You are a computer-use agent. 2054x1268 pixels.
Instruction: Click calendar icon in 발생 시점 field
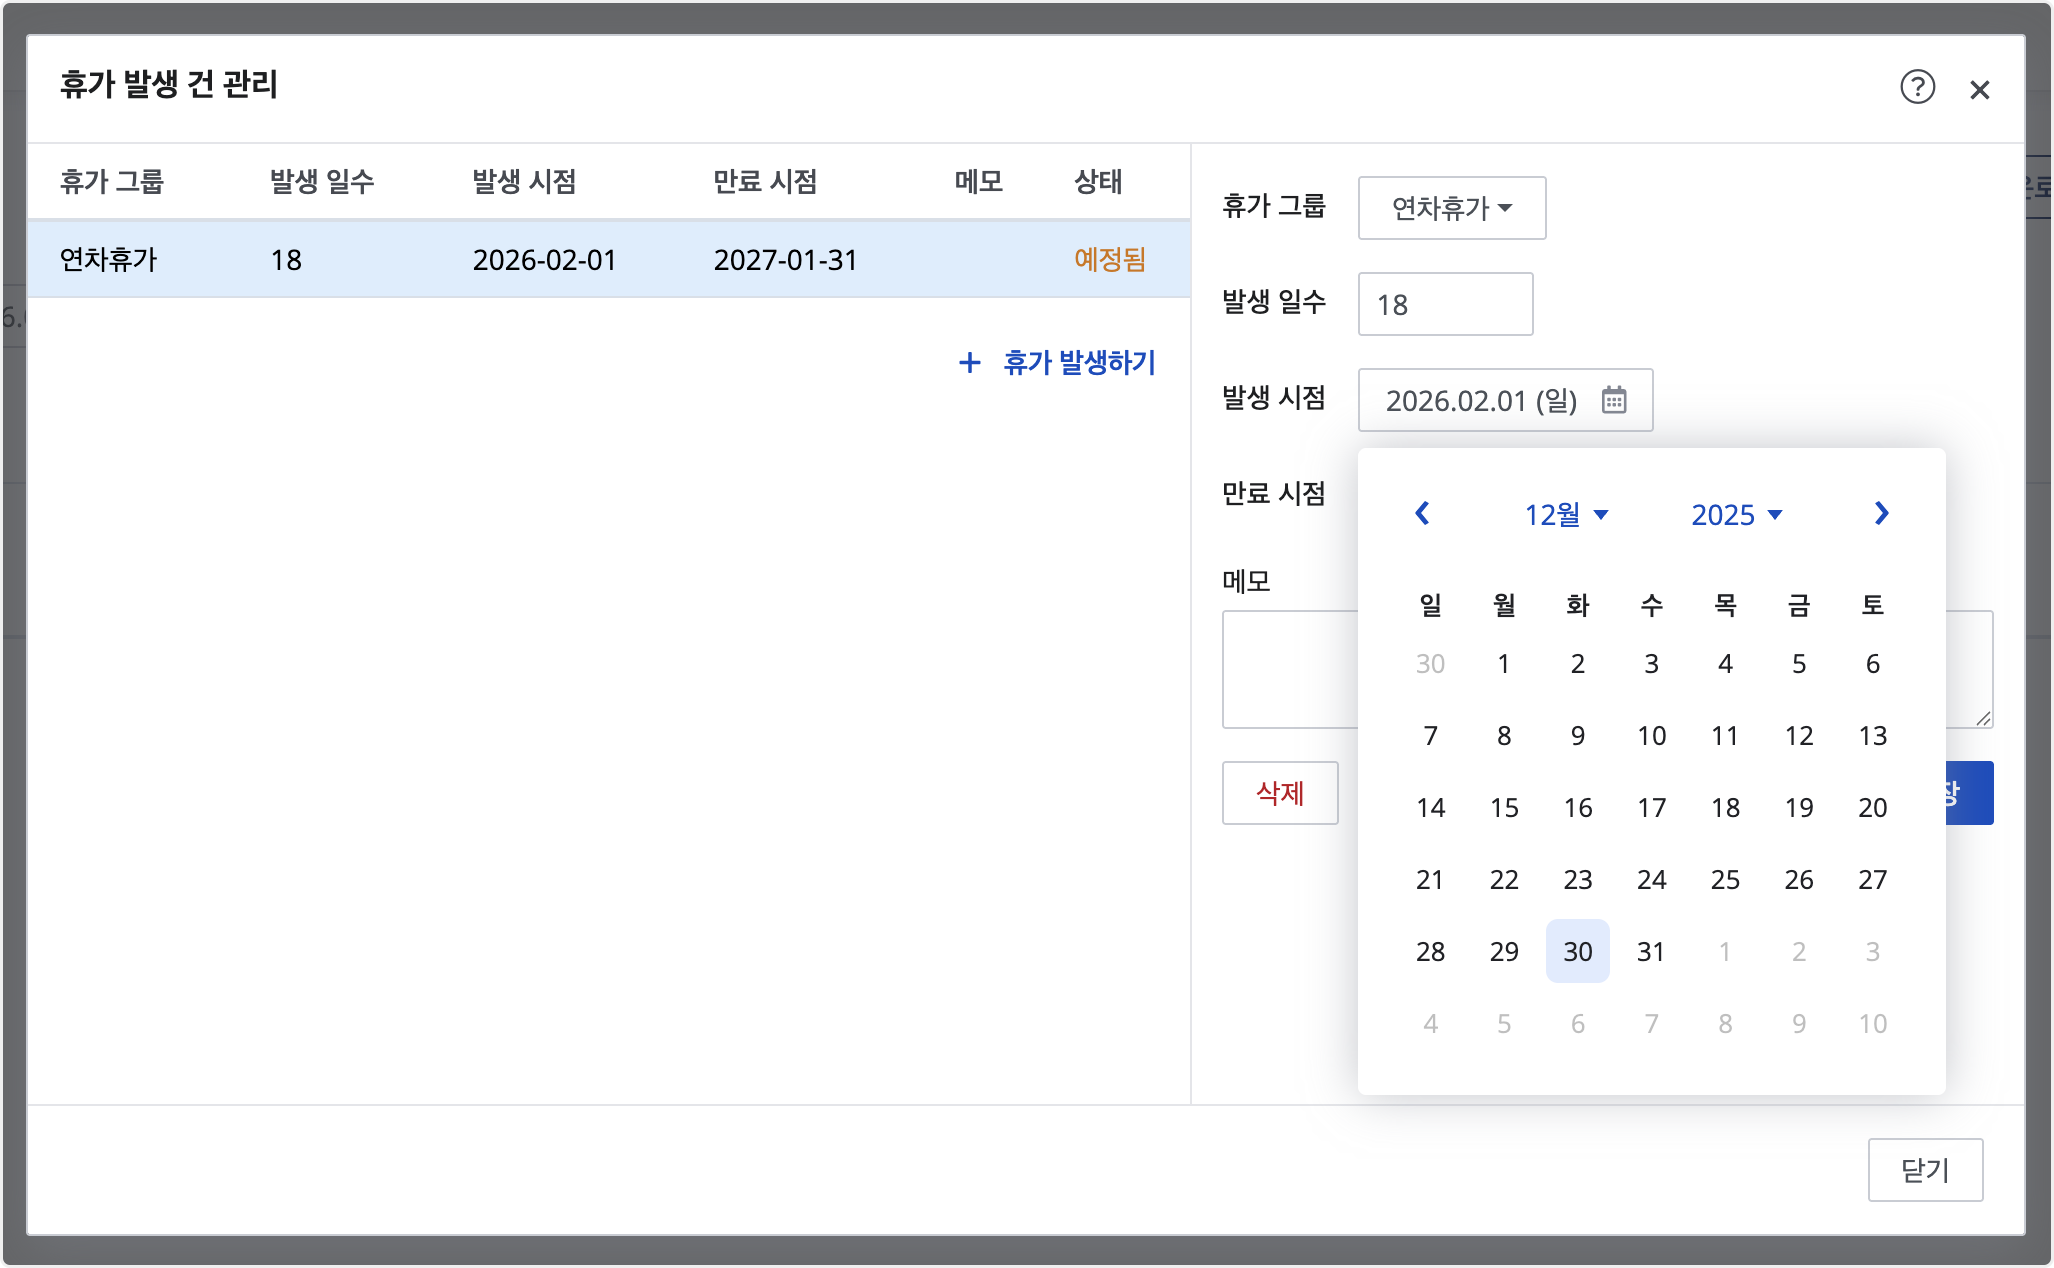pos(1614,400)
